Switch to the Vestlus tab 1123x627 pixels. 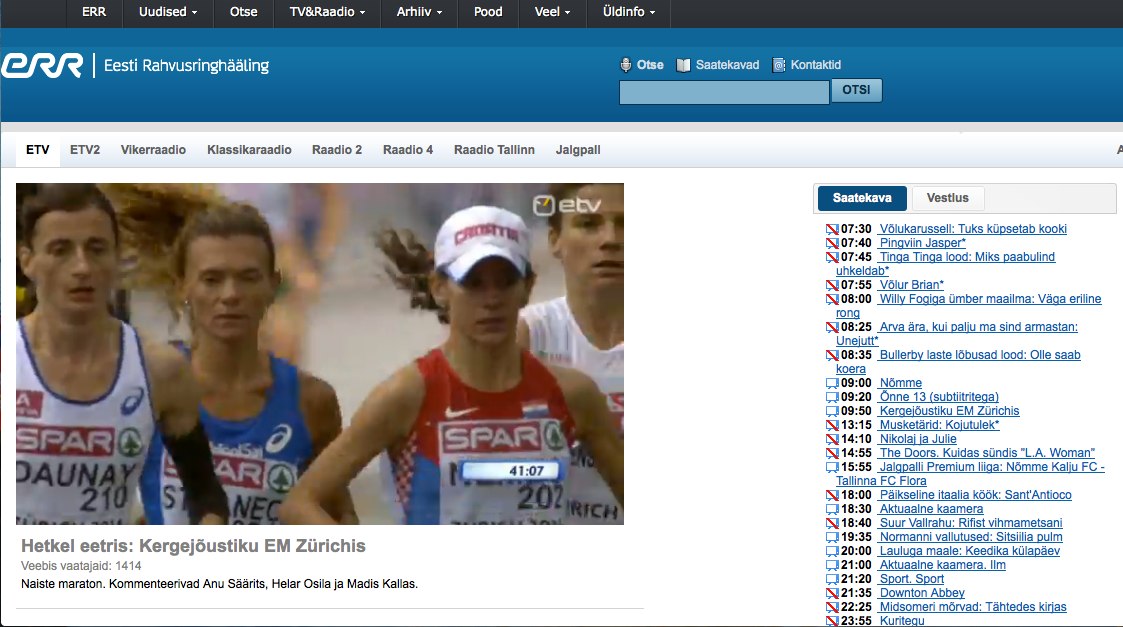948,198
